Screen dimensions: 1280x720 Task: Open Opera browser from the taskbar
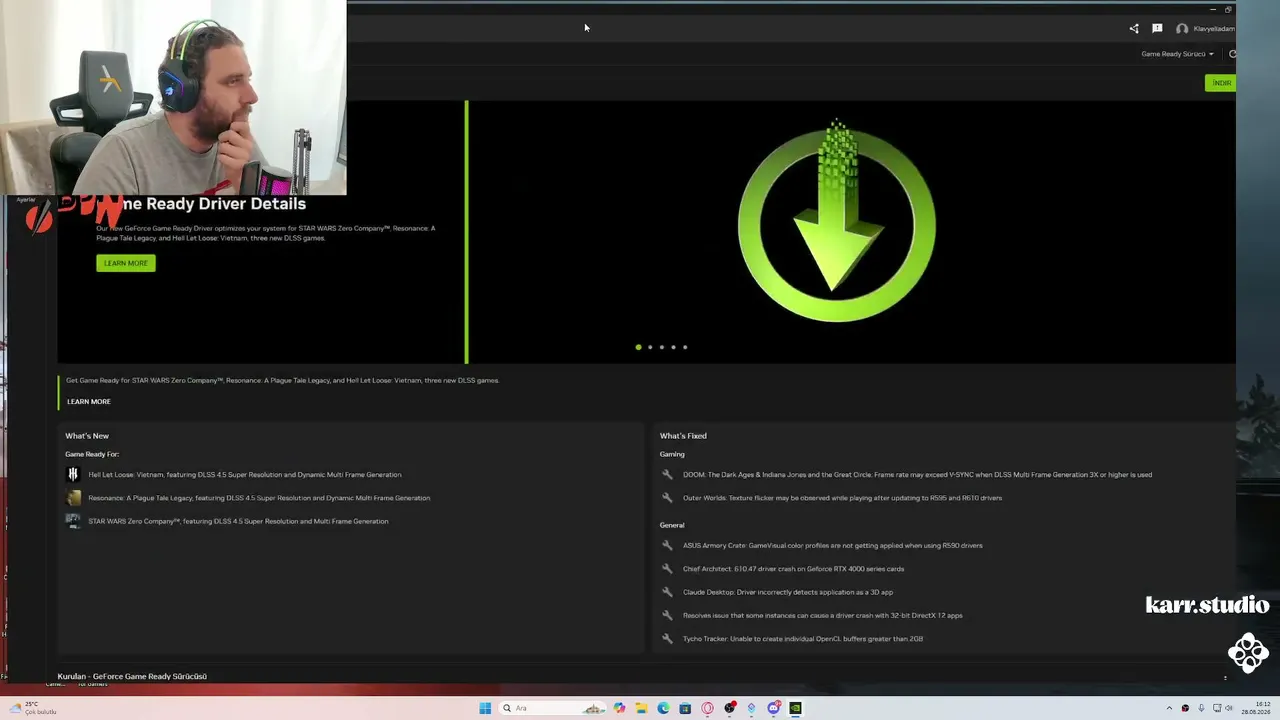707,708
